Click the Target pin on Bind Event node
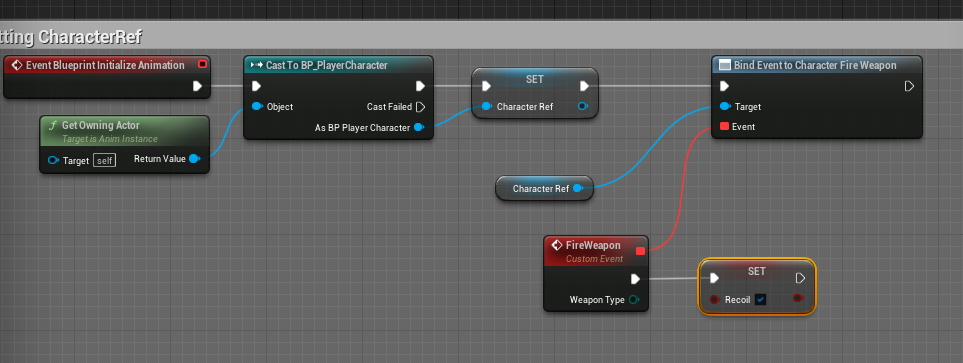This screenshot has width=963, height=363. click(x=725, y=106)
